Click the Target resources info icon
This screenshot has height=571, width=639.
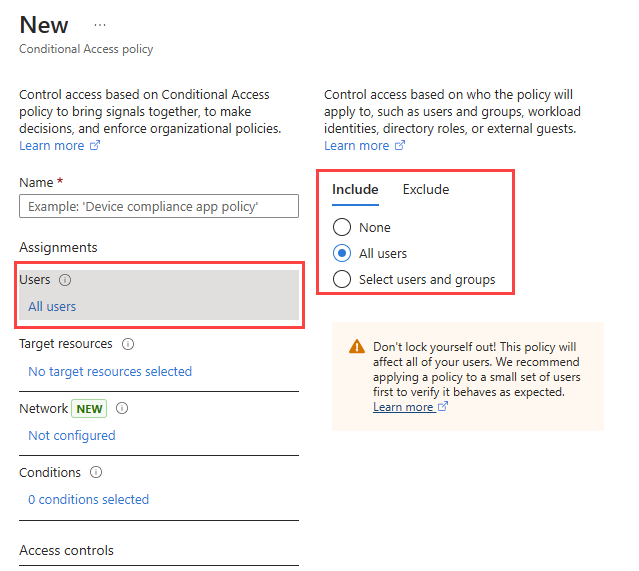(x=128, y=344)
